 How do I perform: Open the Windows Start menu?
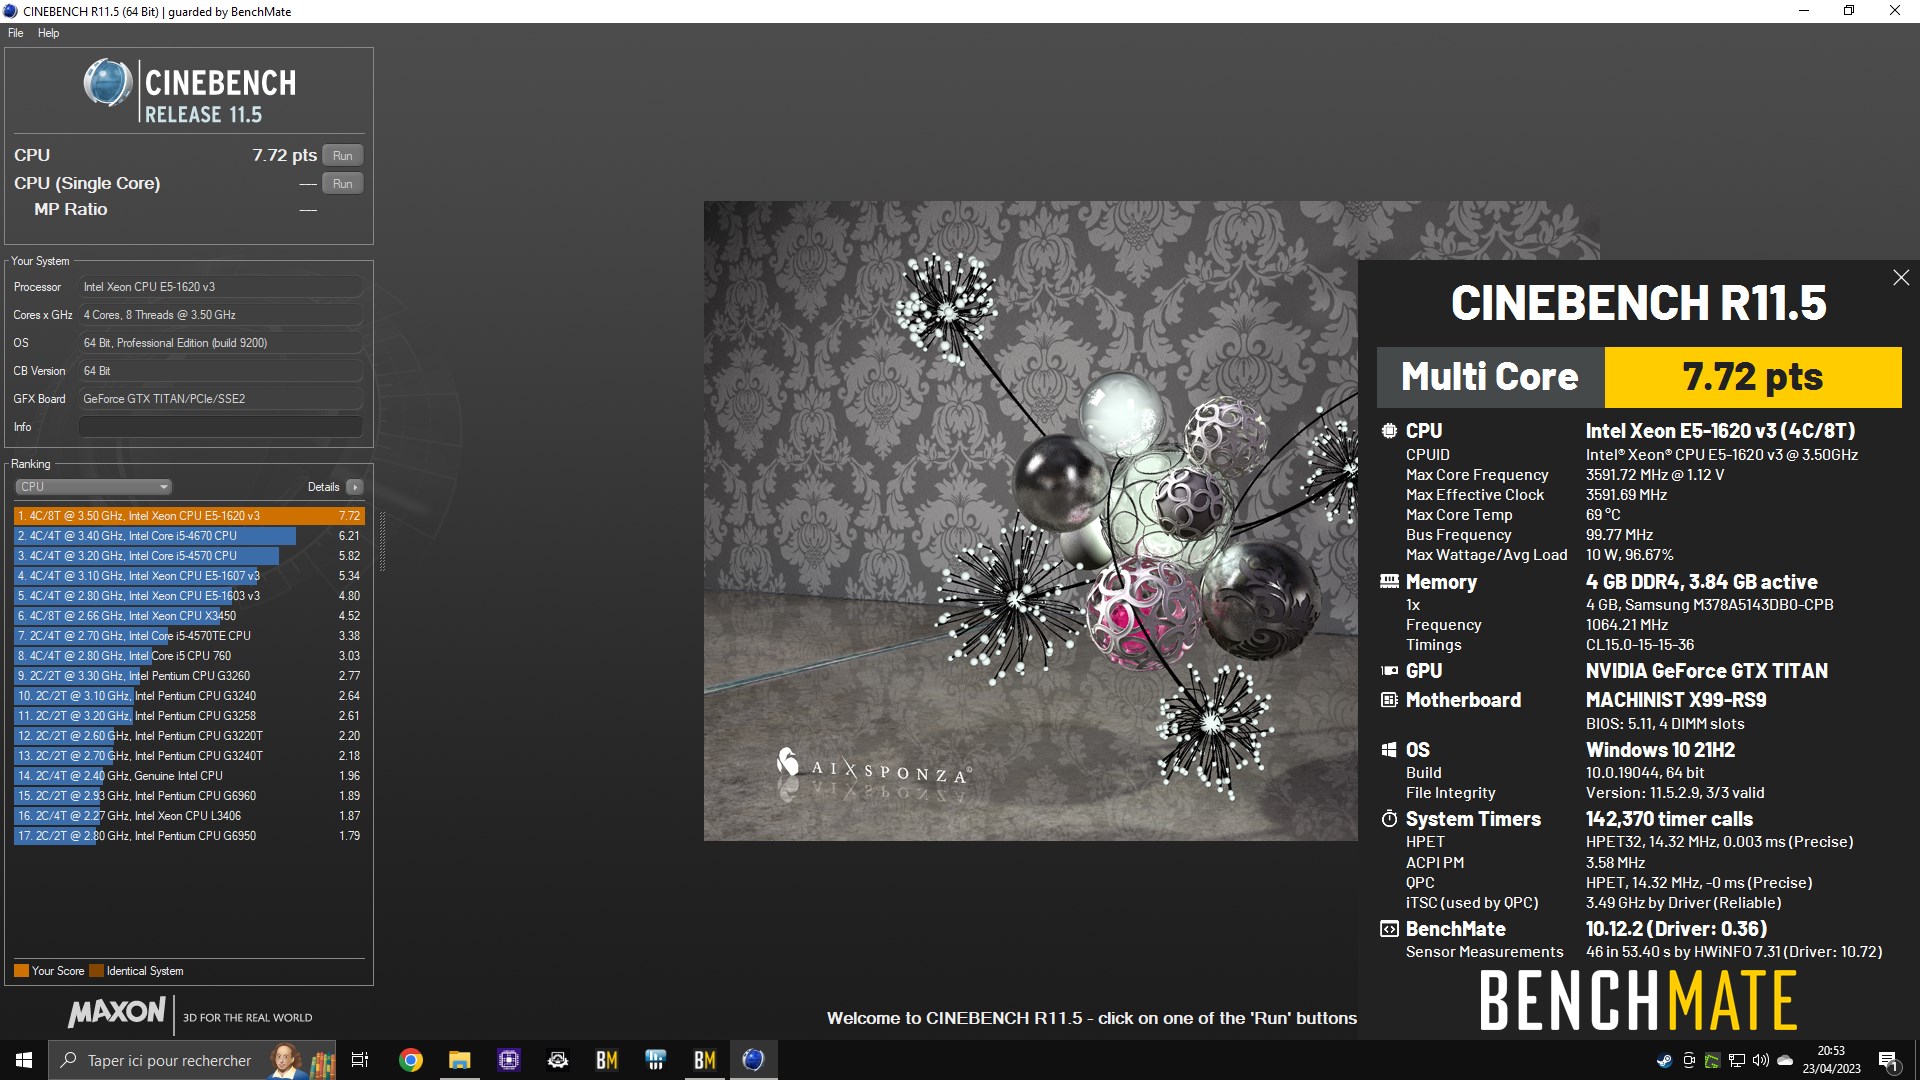tap(24, 1060)
